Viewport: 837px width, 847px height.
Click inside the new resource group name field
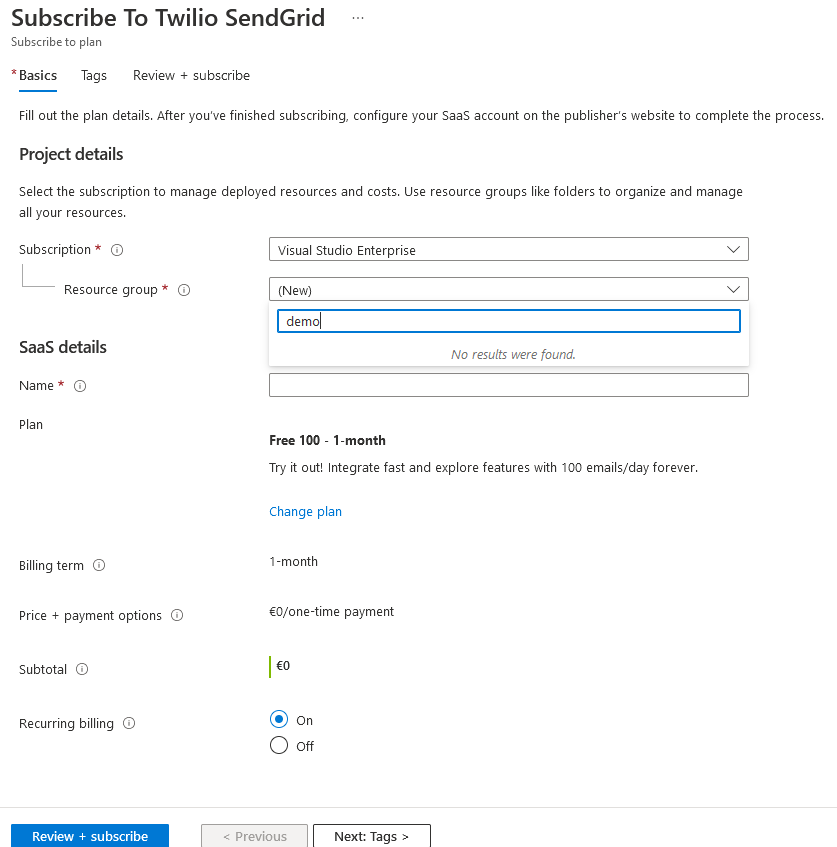coord(508,320)
